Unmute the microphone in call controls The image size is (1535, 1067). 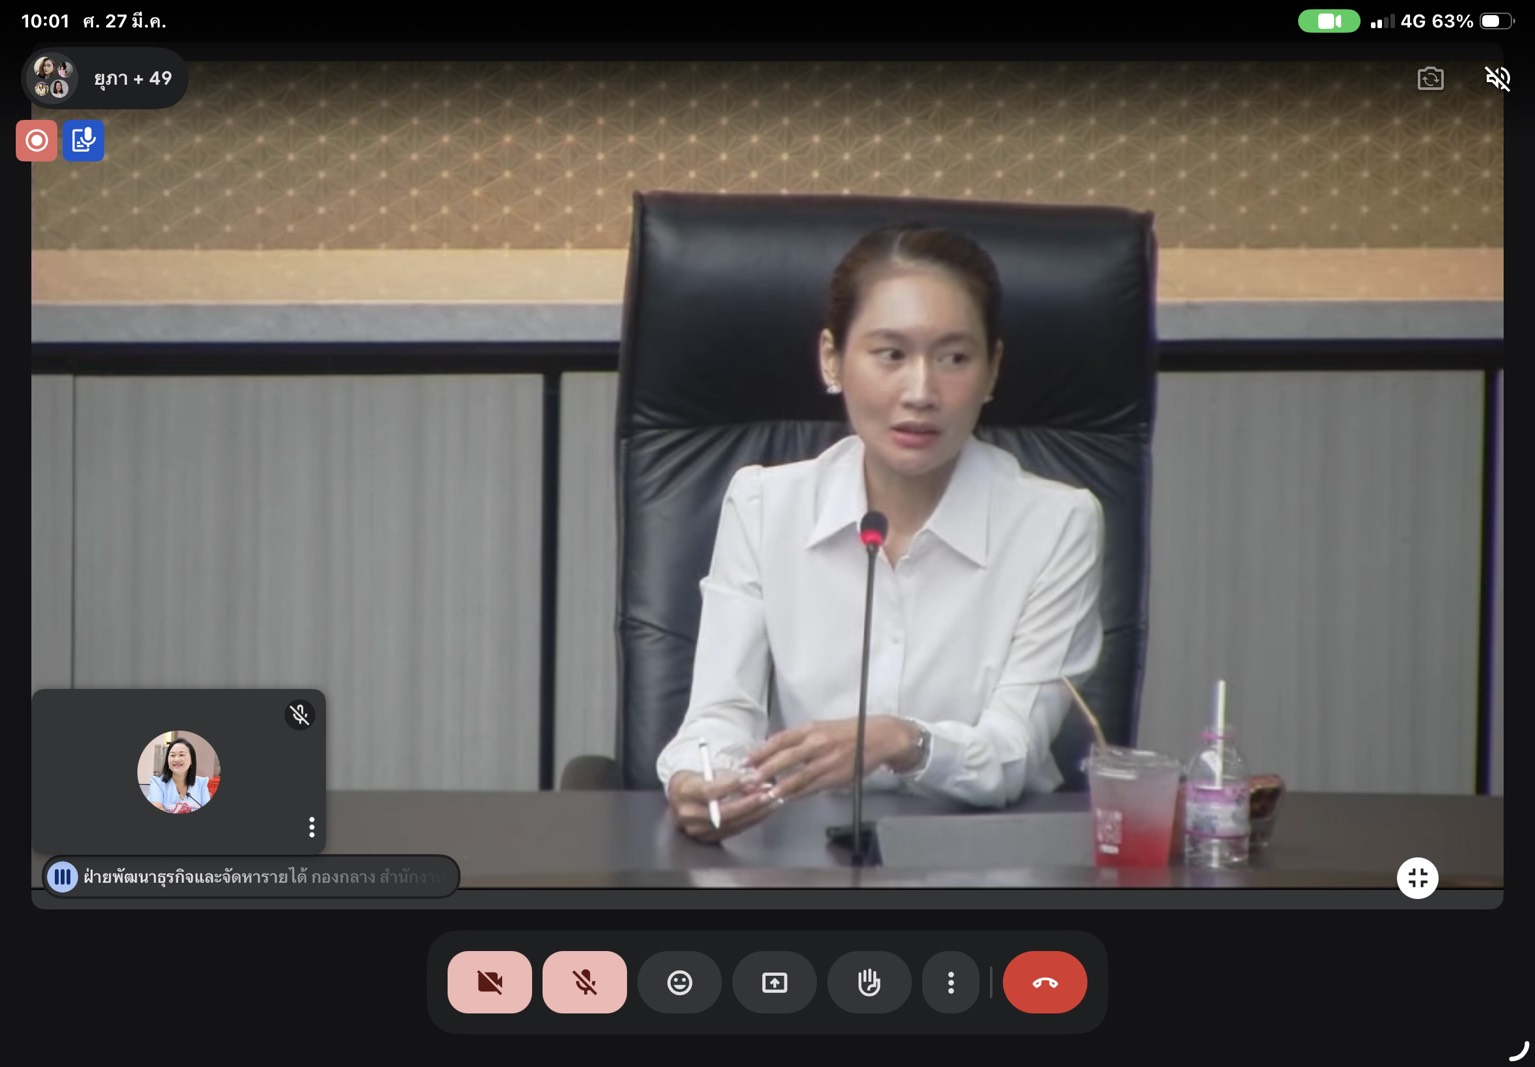(x=585, y=982)
